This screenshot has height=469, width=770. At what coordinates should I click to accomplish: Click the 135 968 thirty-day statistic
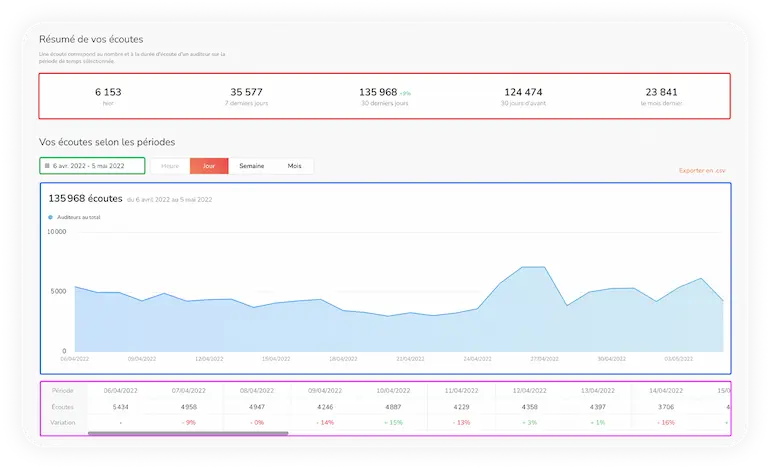coord(385,96)
